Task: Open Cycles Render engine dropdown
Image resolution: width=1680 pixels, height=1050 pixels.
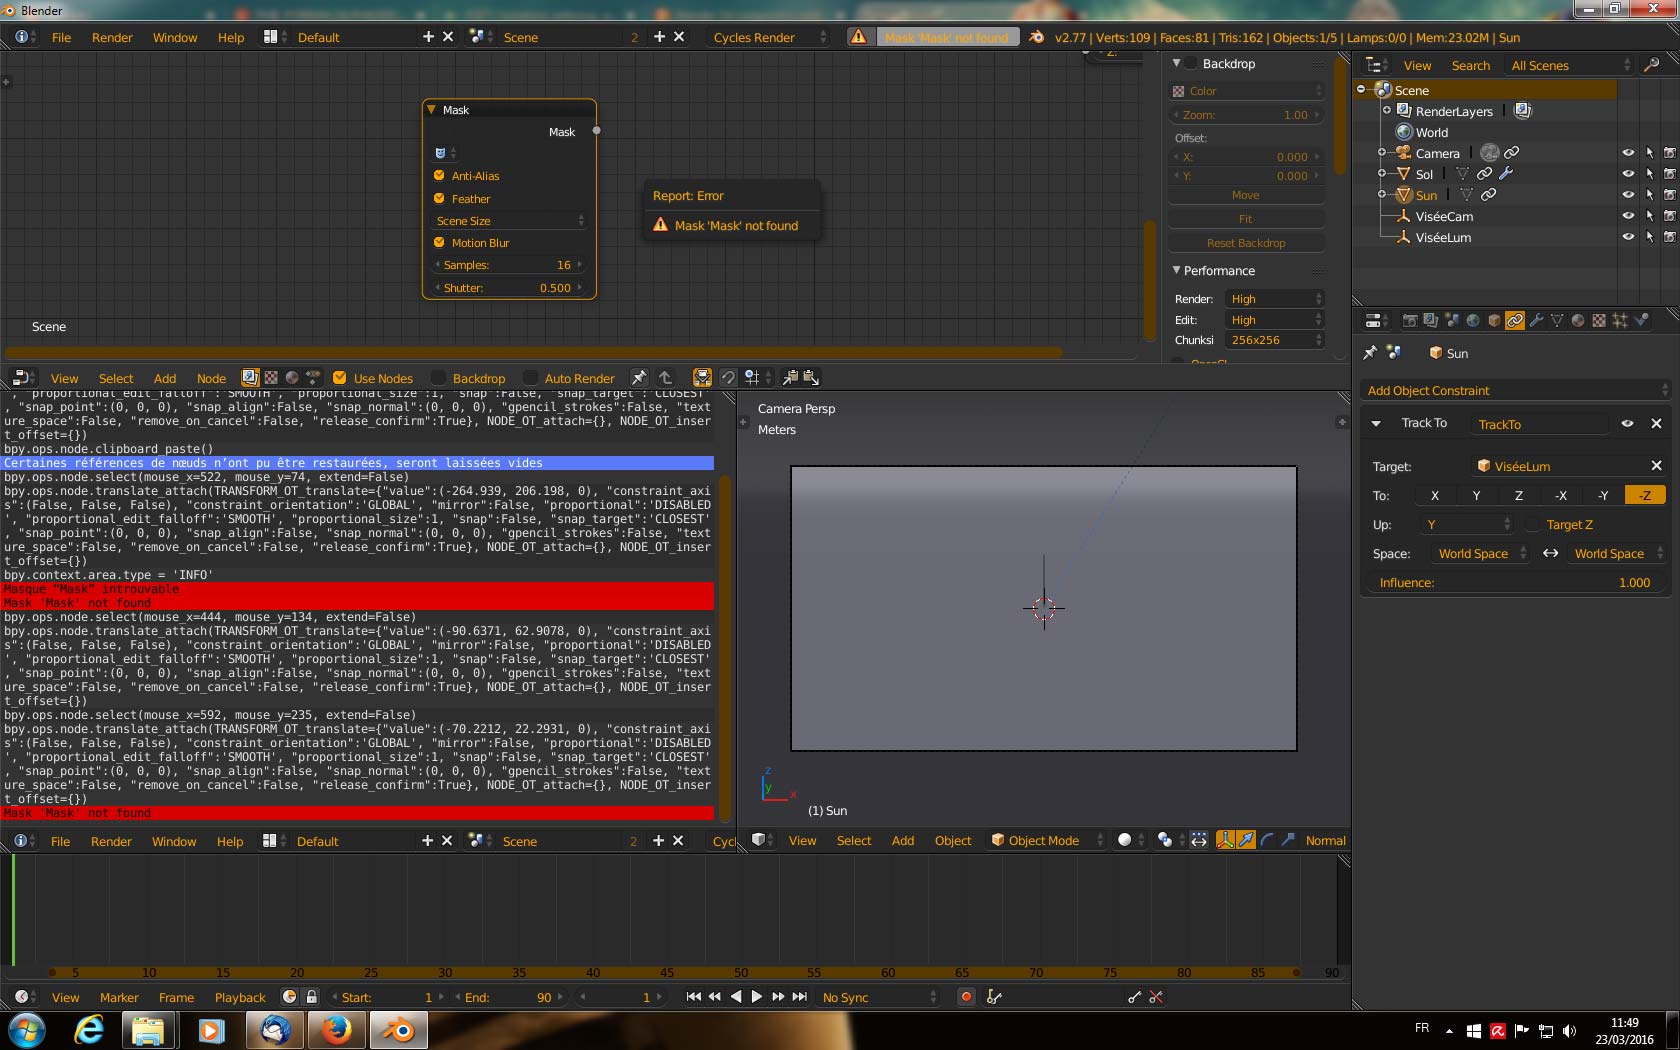Action: click(x=770, y=37)
